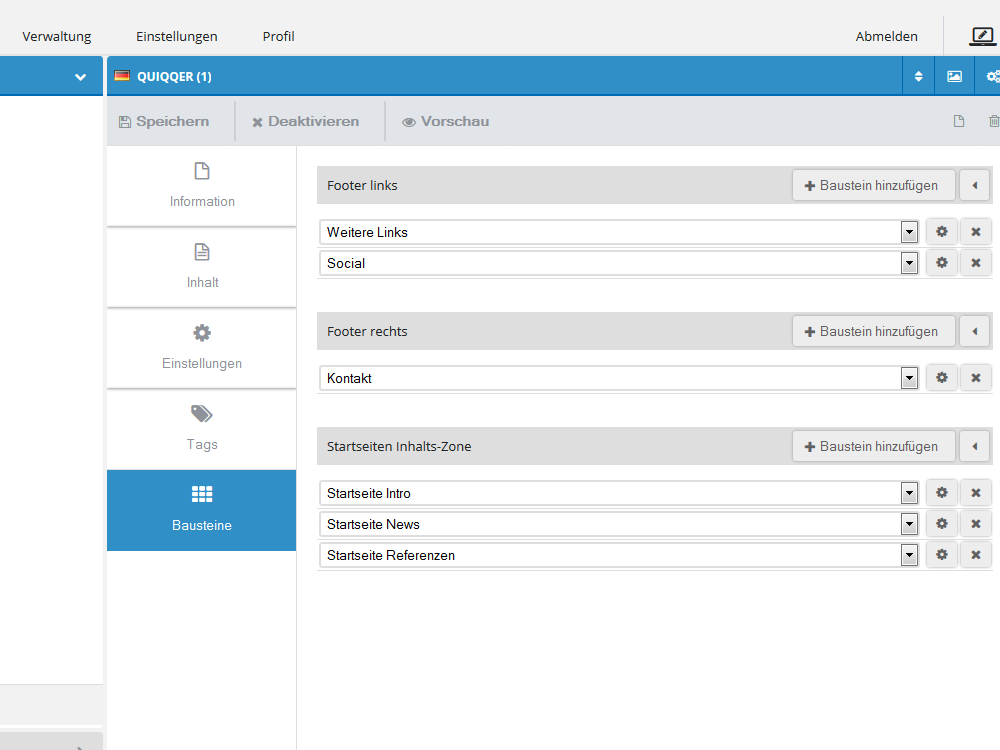Open the Startseite News dropdown

(x=909, y=524)
